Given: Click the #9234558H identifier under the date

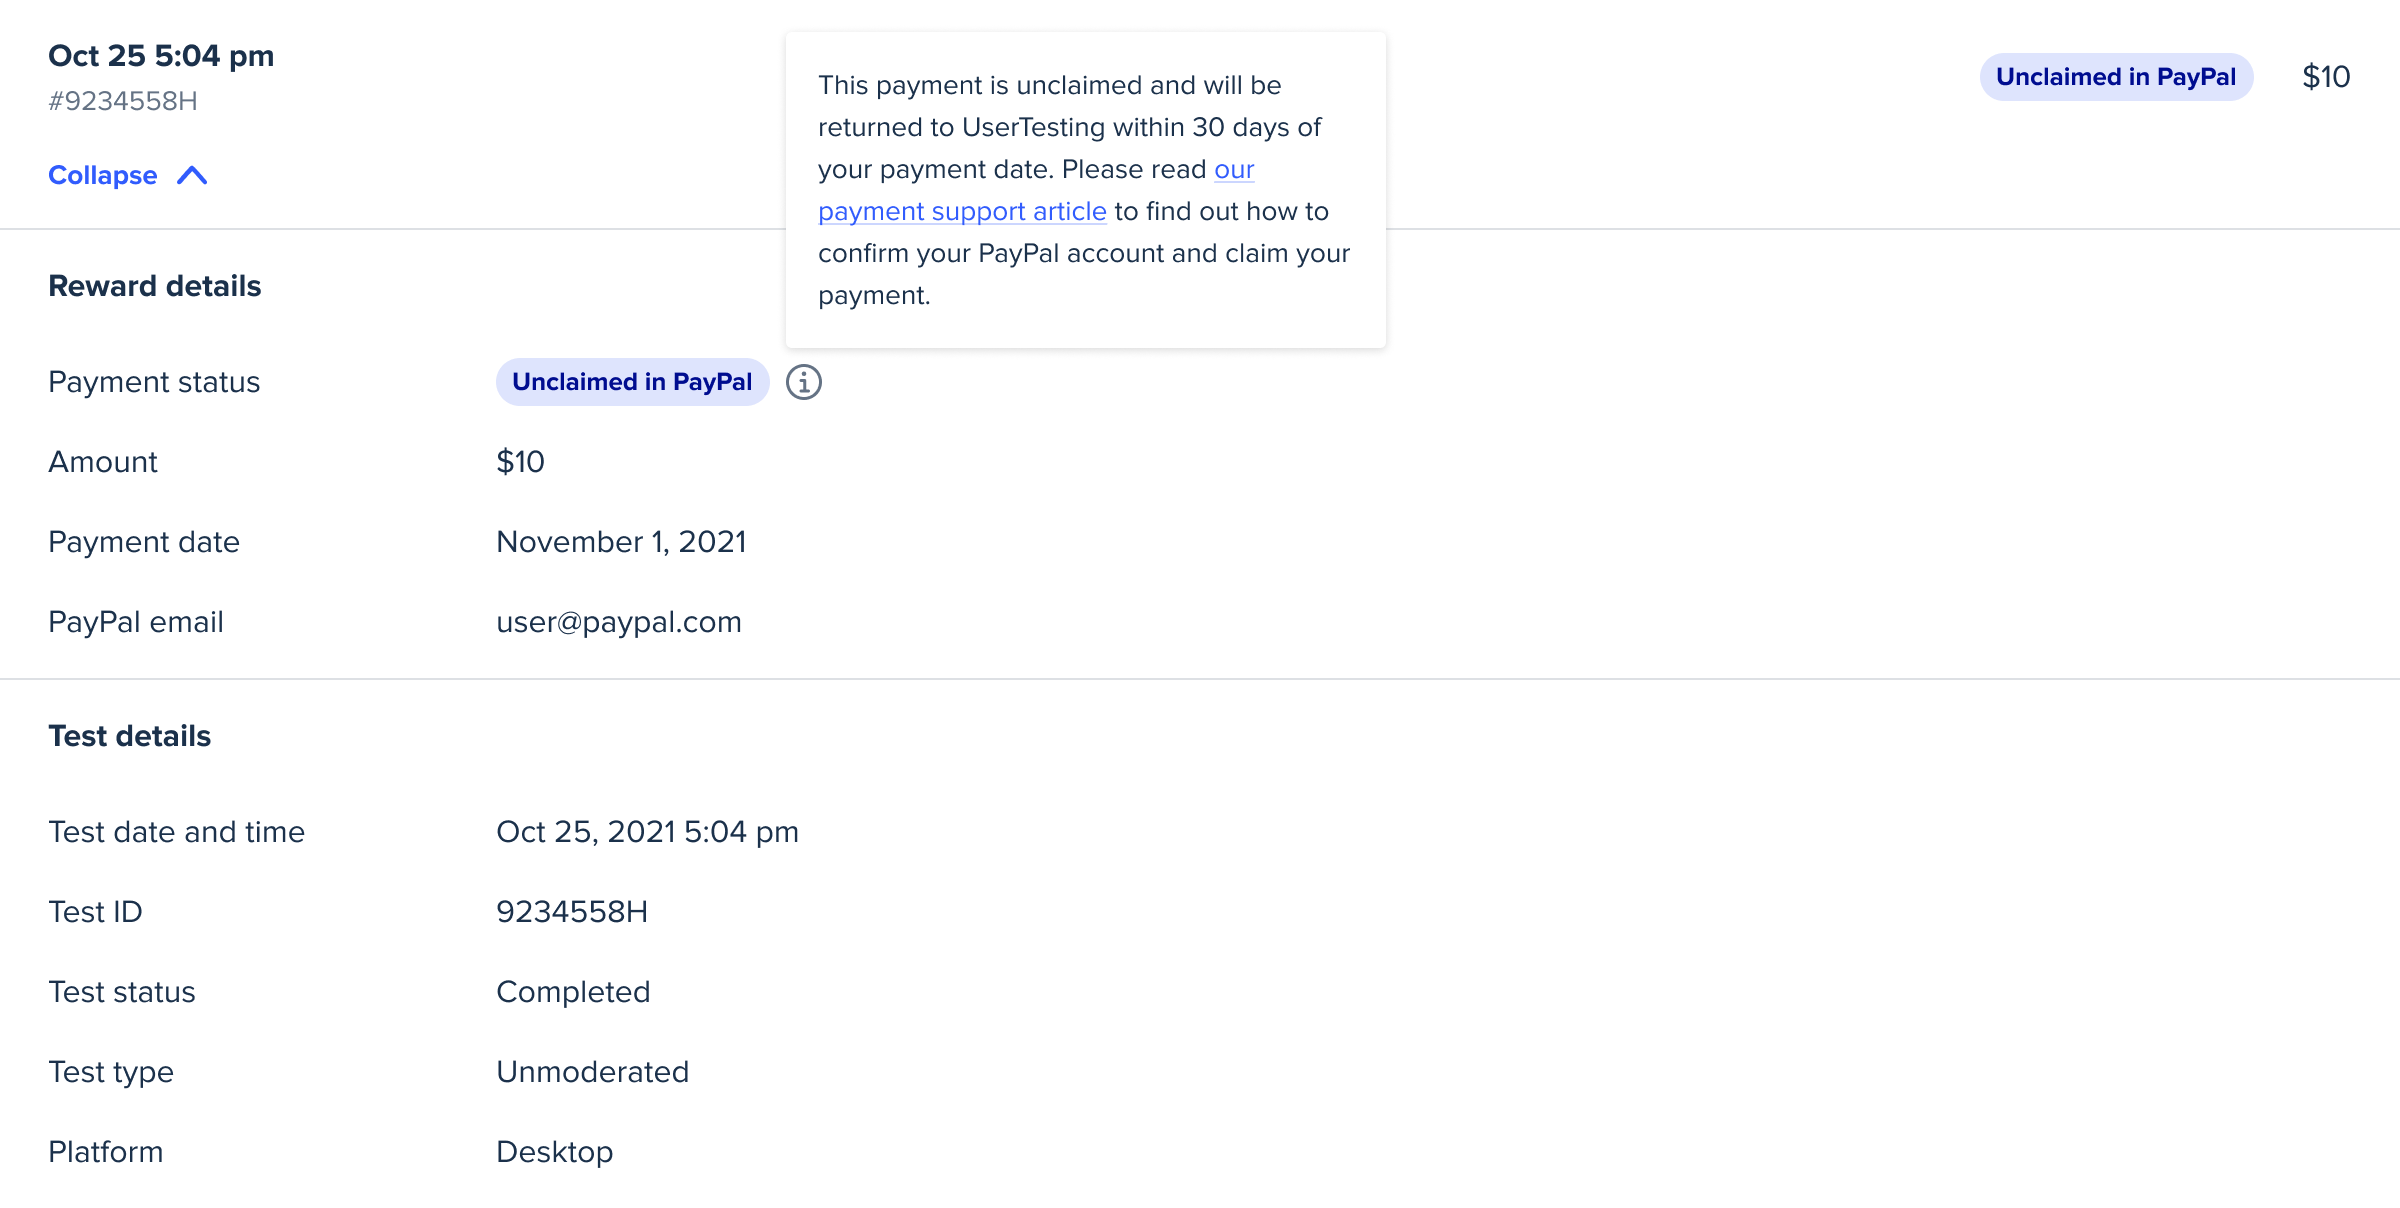Looking at the screenshot, I should click(x=123, y=101).
